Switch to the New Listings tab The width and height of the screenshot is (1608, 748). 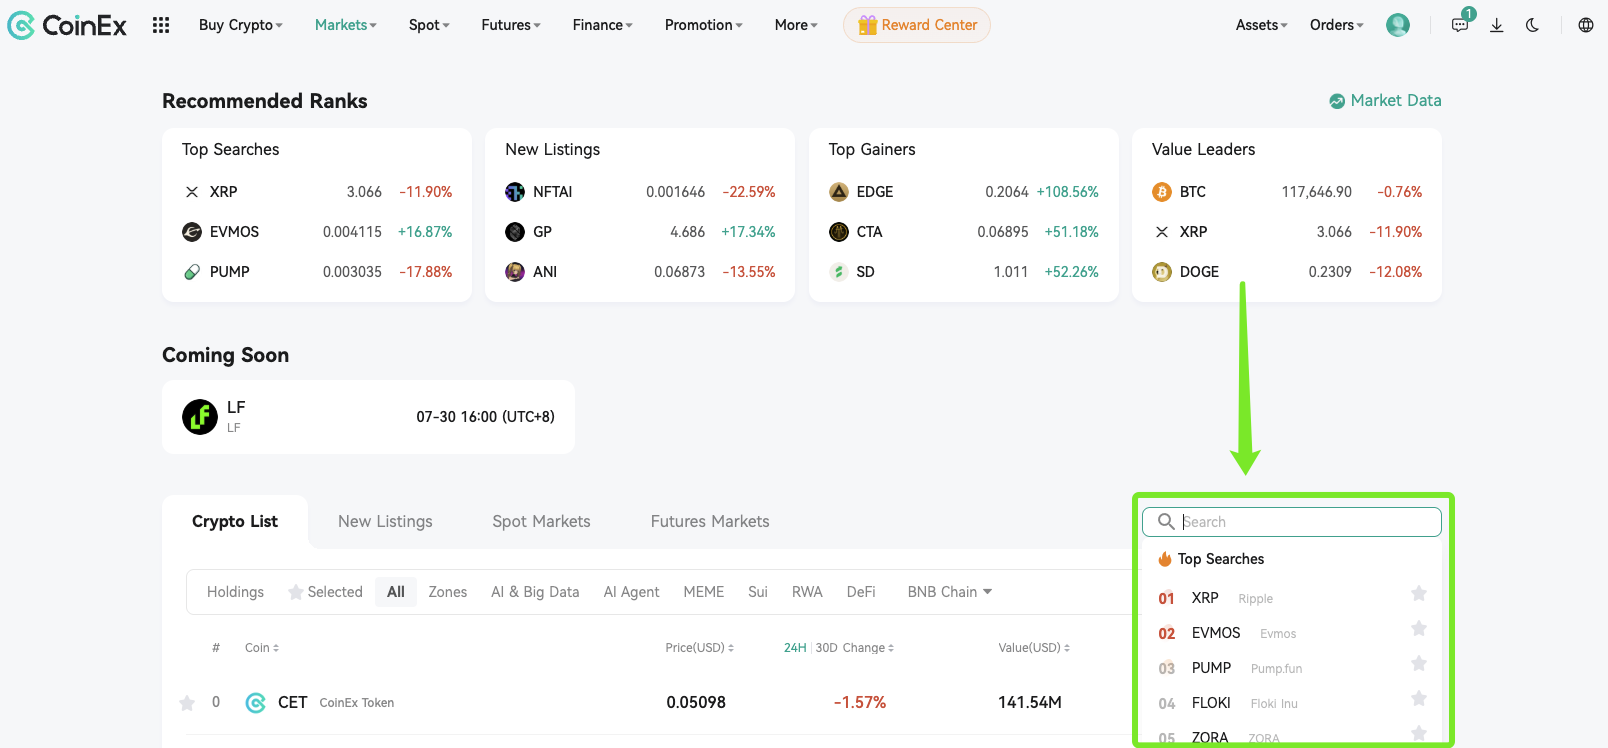point(385,522)
